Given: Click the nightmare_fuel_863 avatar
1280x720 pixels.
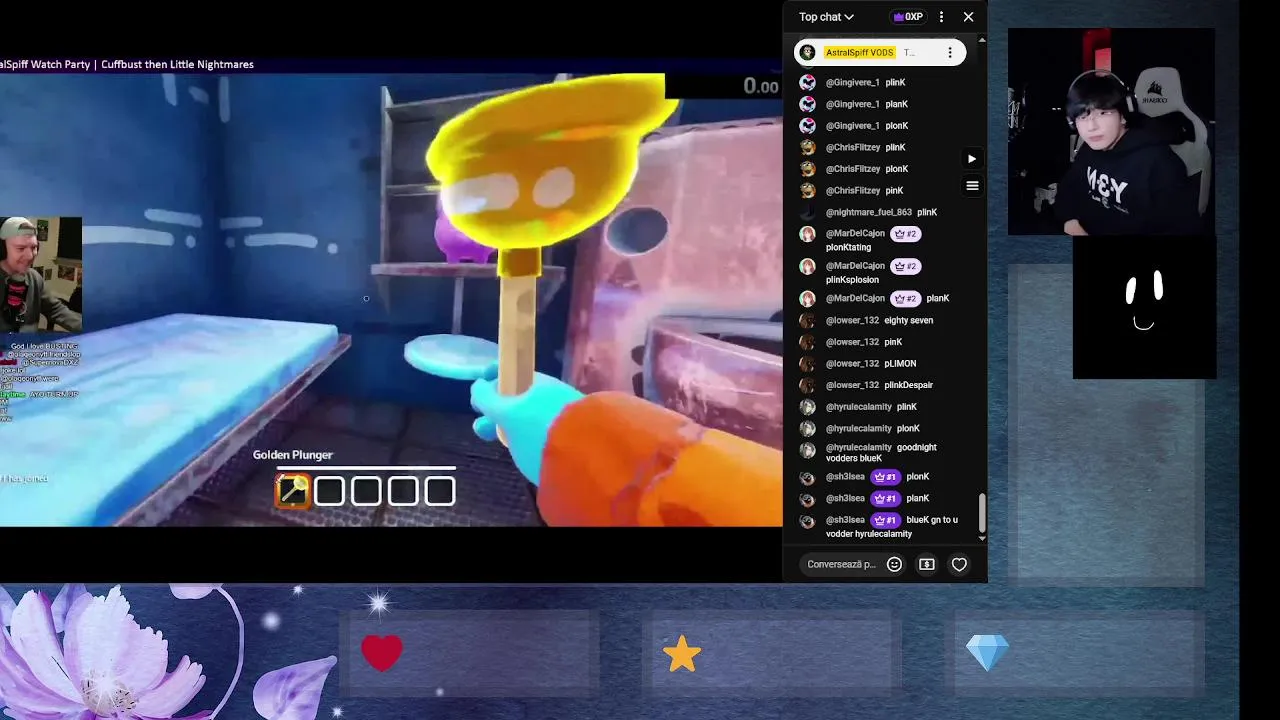Looking at the screenshot, I should 807,212.
